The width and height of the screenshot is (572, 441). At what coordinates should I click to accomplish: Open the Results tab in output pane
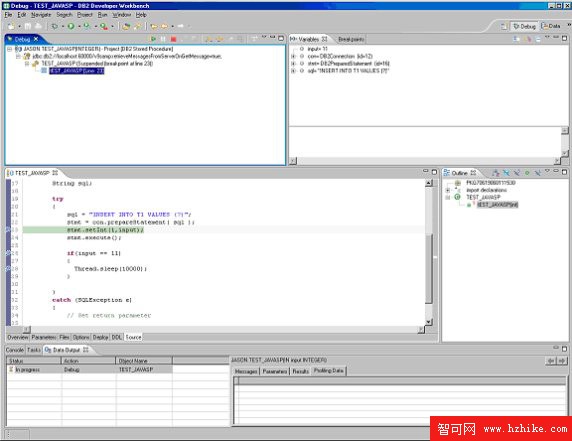coord(301,371)
